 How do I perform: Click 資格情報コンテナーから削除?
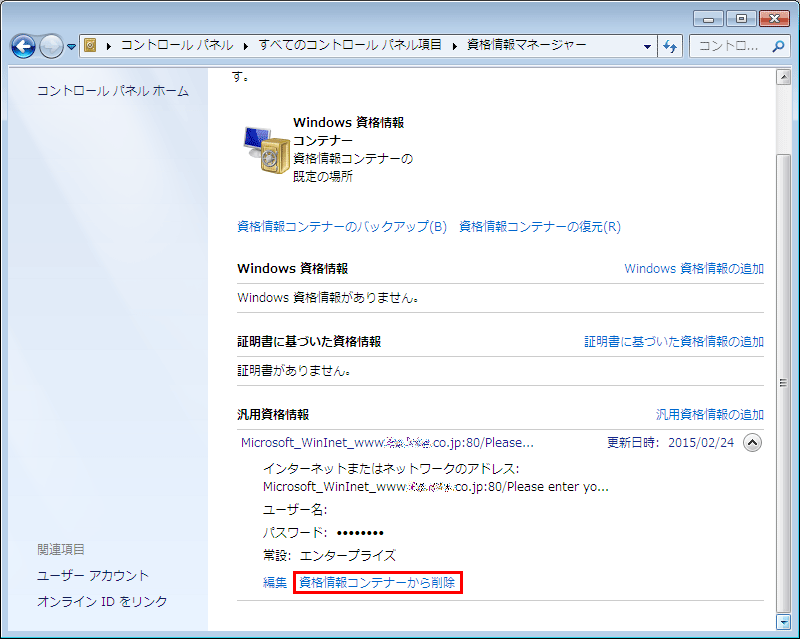[375, 583]
